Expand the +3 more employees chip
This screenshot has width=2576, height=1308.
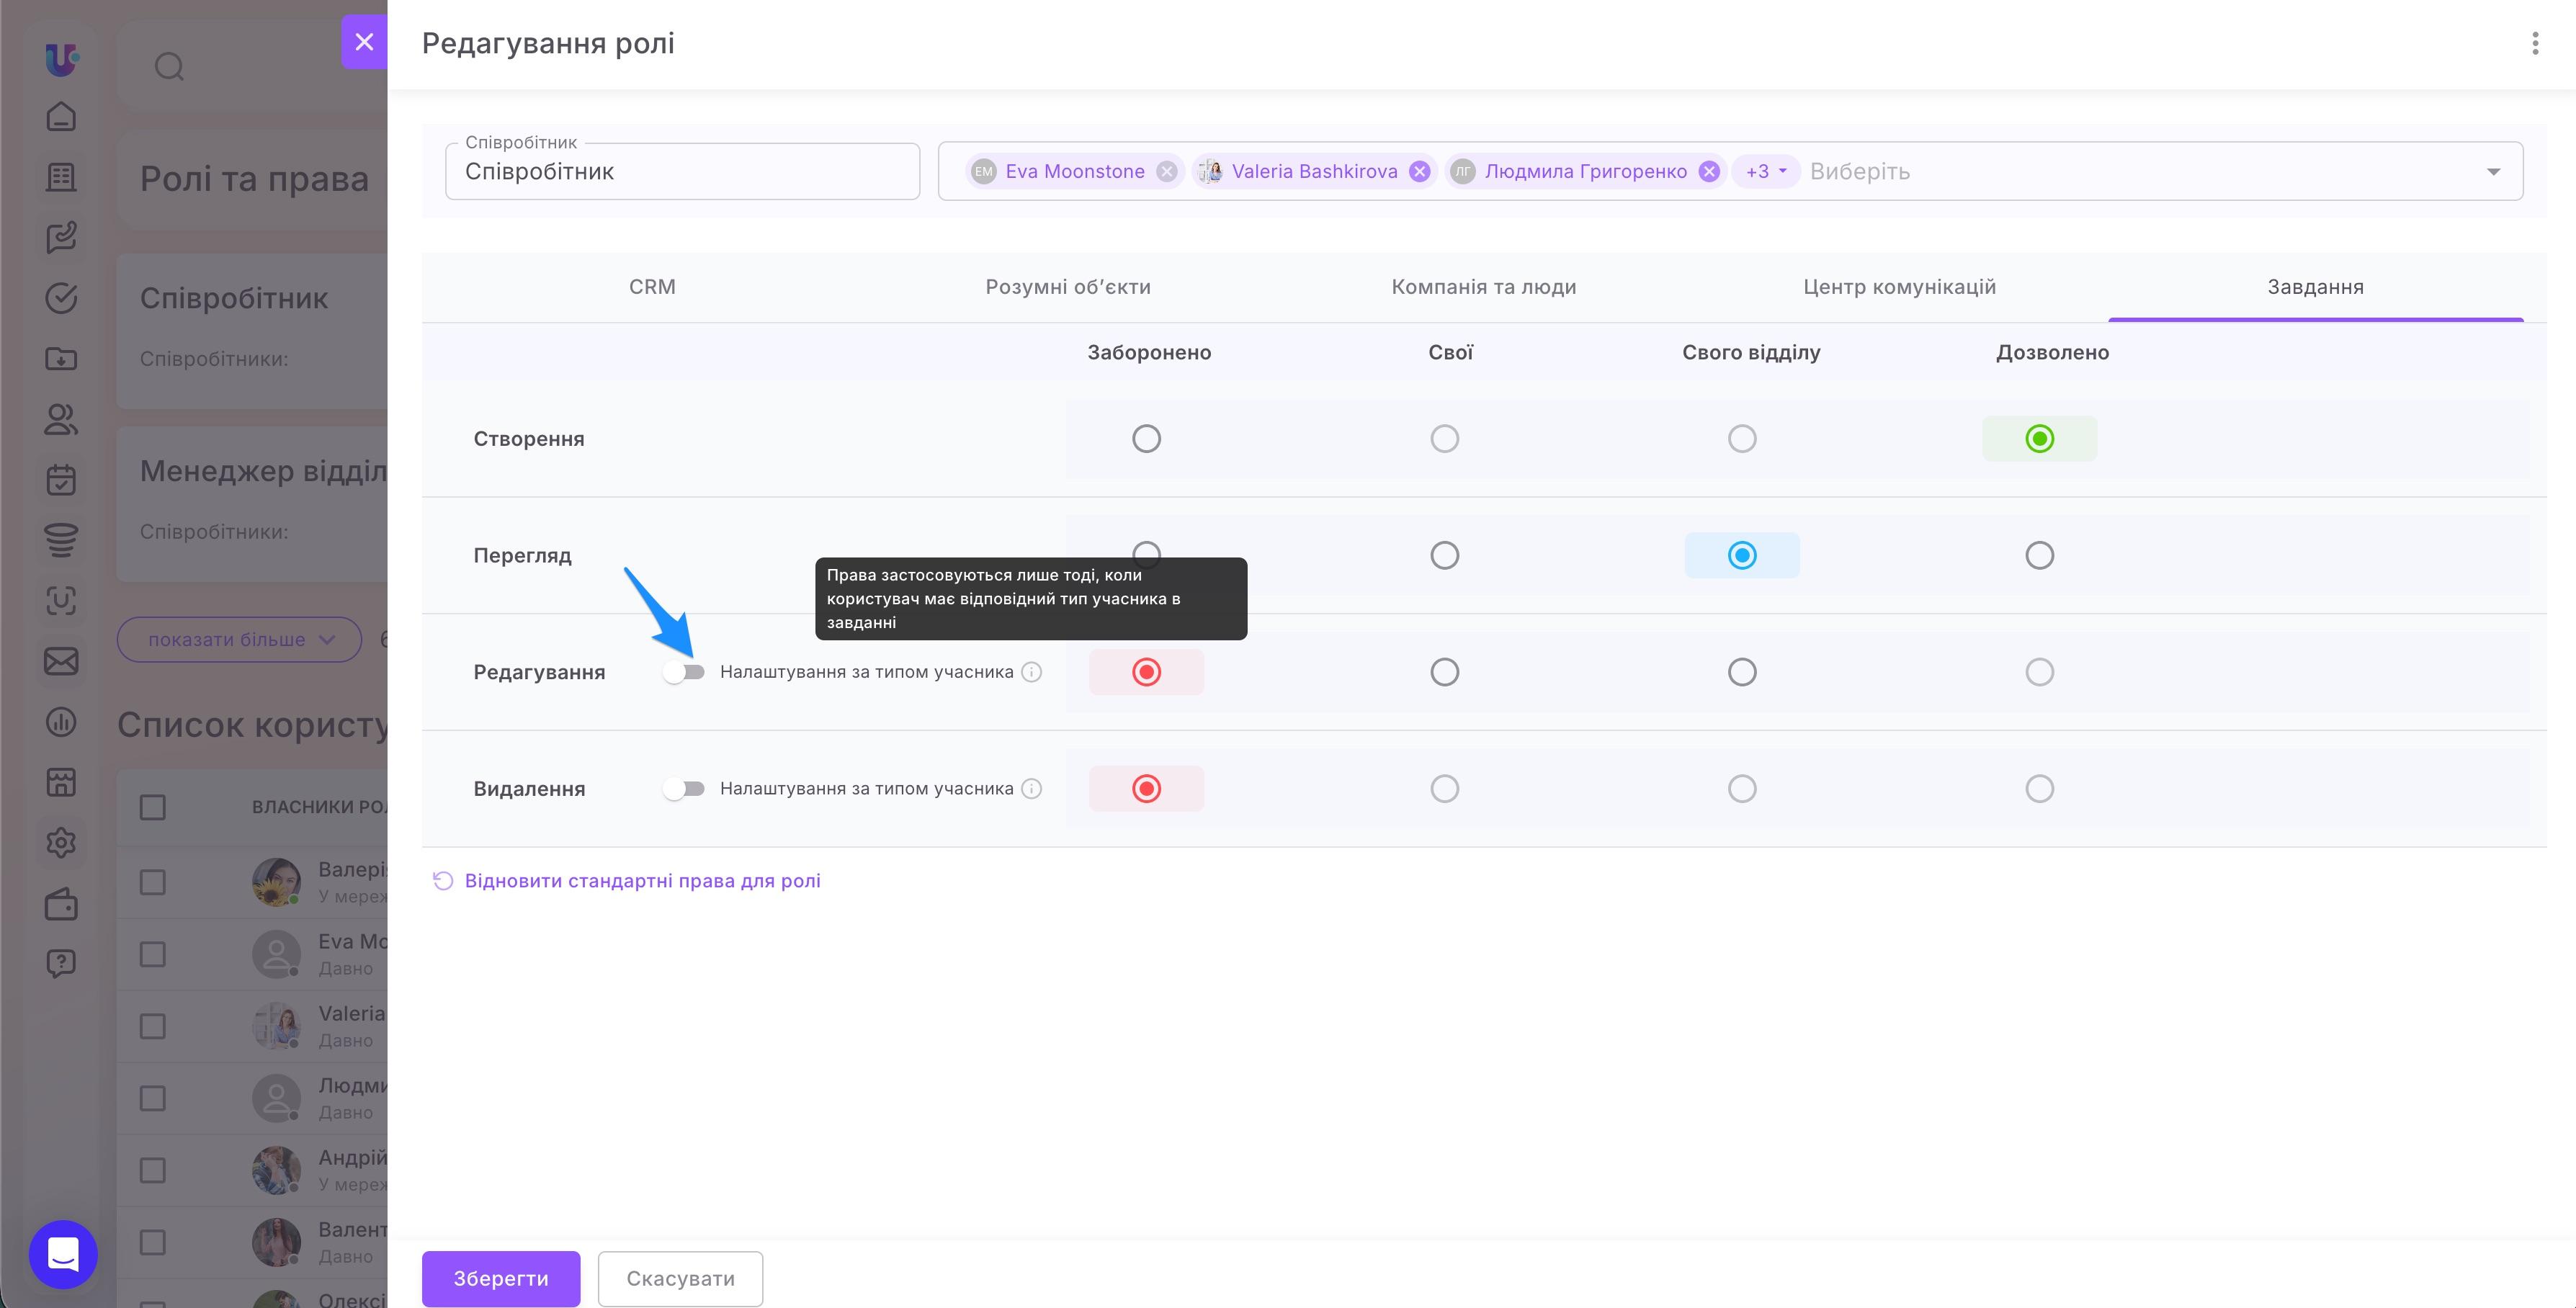tap(1765, 171)
